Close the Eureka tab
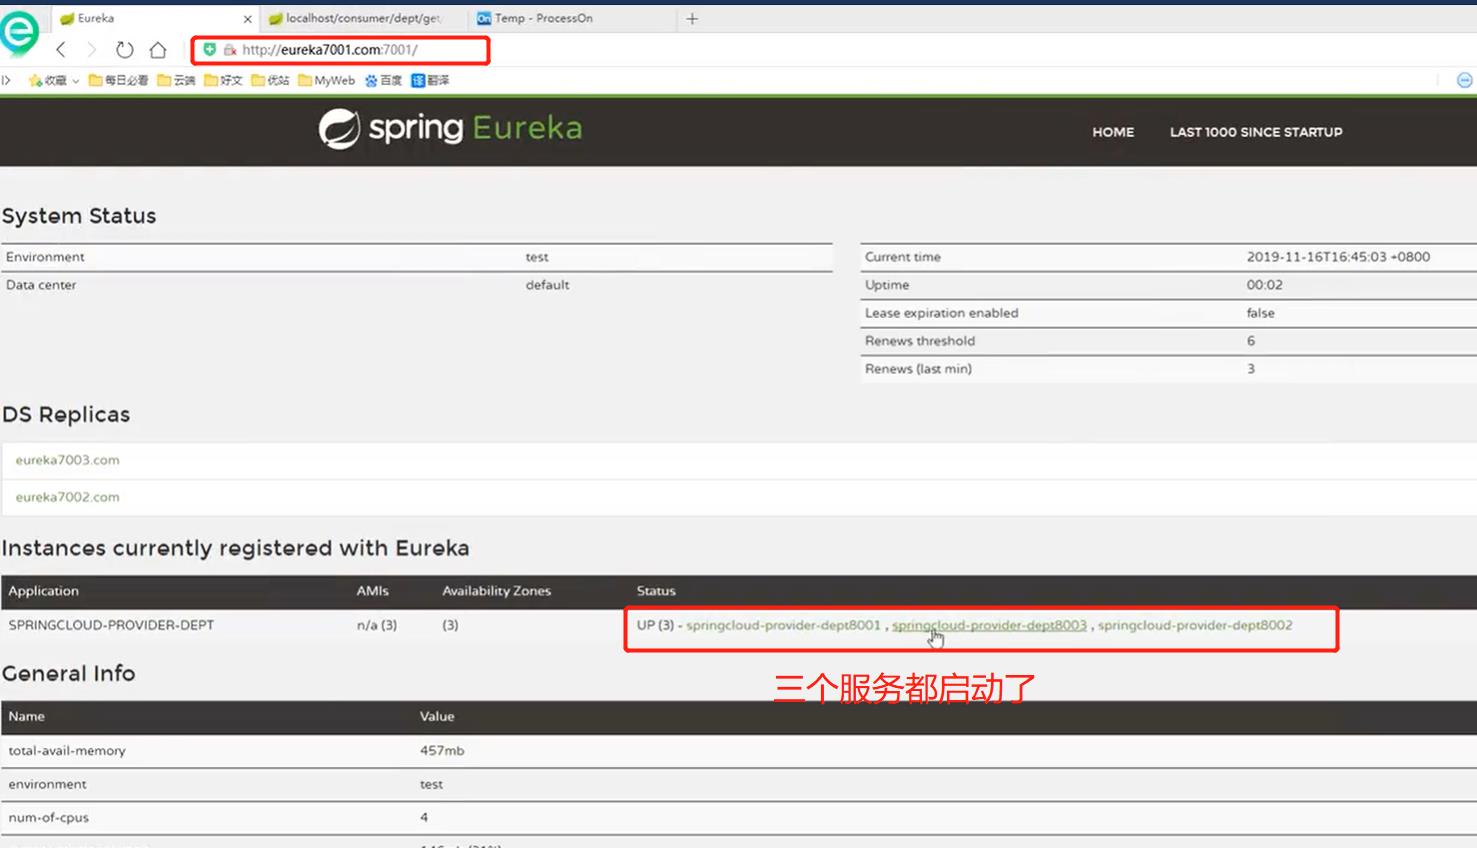This screenshot has height=848, width=1477. tap(248, 19)
